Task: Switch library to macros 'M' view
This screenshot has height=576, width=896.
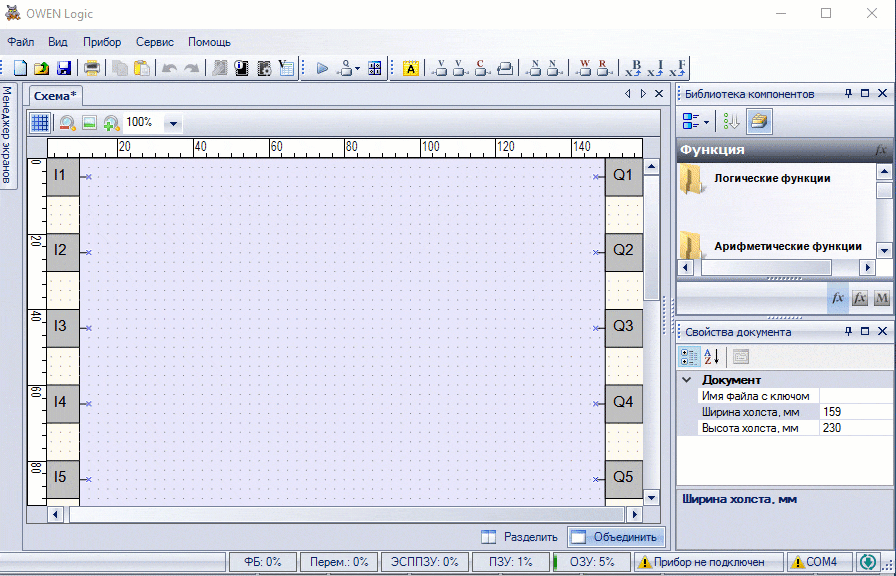Action: pyautogui.click(x=881, y=298)
